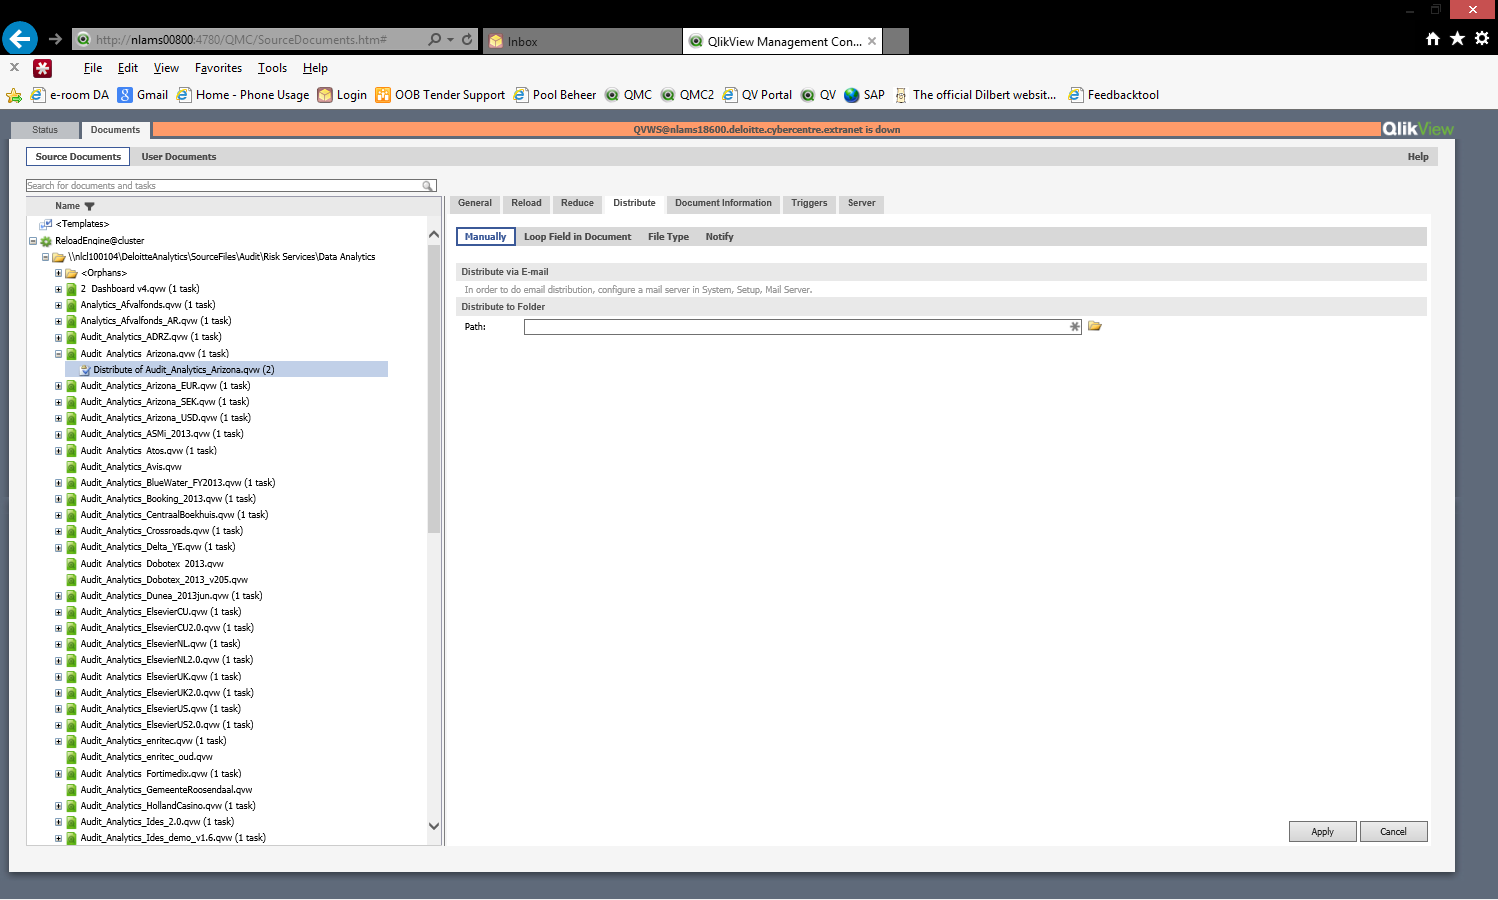The image size is (1498, 900).
Task: Switch to the Inbox browser tab
Action: tap(582, 41)
